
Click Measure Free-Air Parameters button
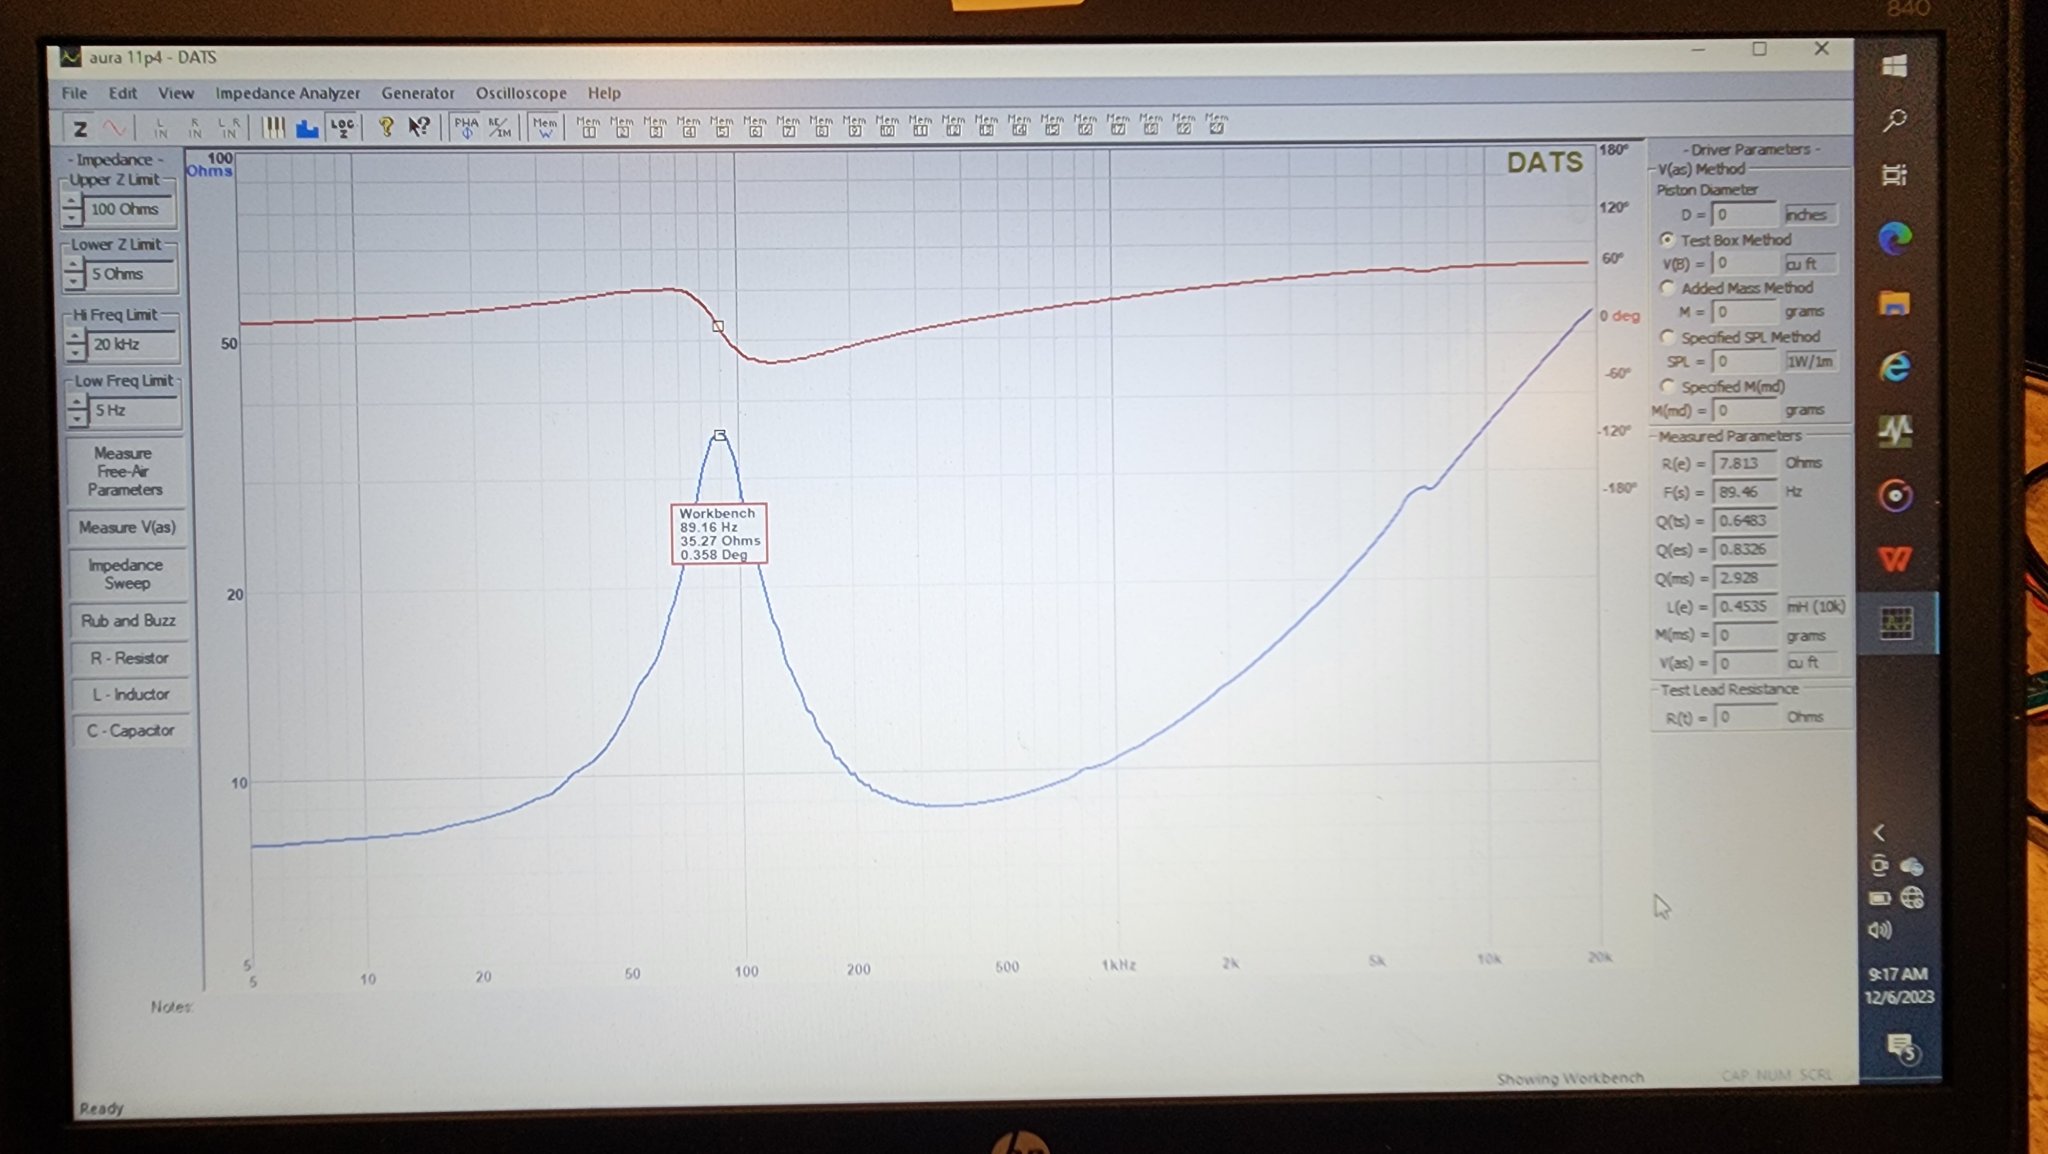tap(126, 471)
